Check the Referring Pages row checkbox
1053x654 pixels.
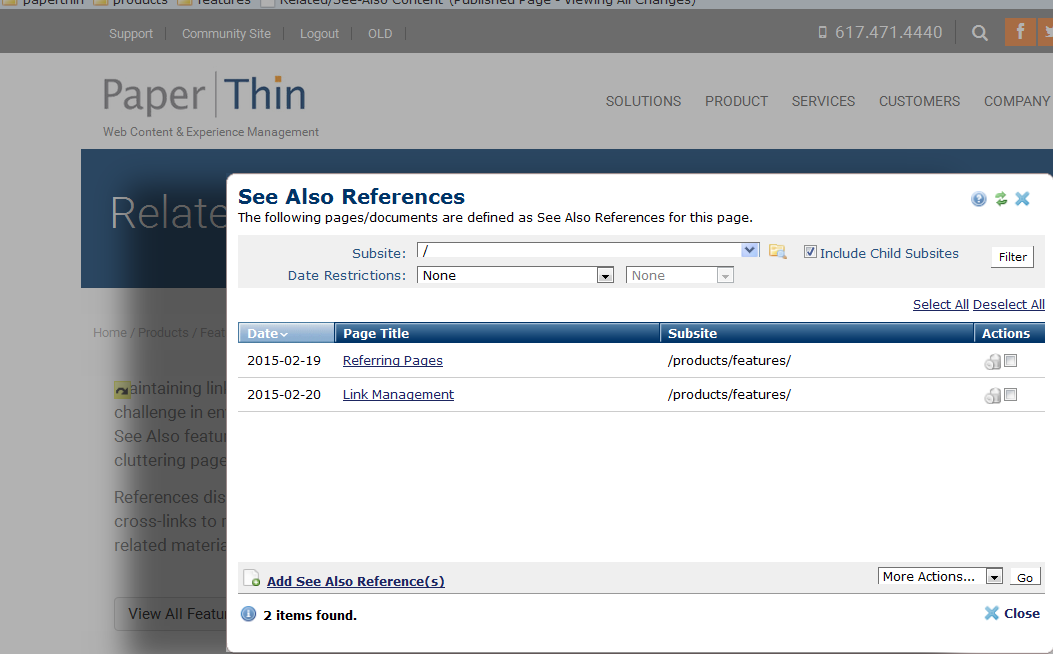tap(1010, 361)
